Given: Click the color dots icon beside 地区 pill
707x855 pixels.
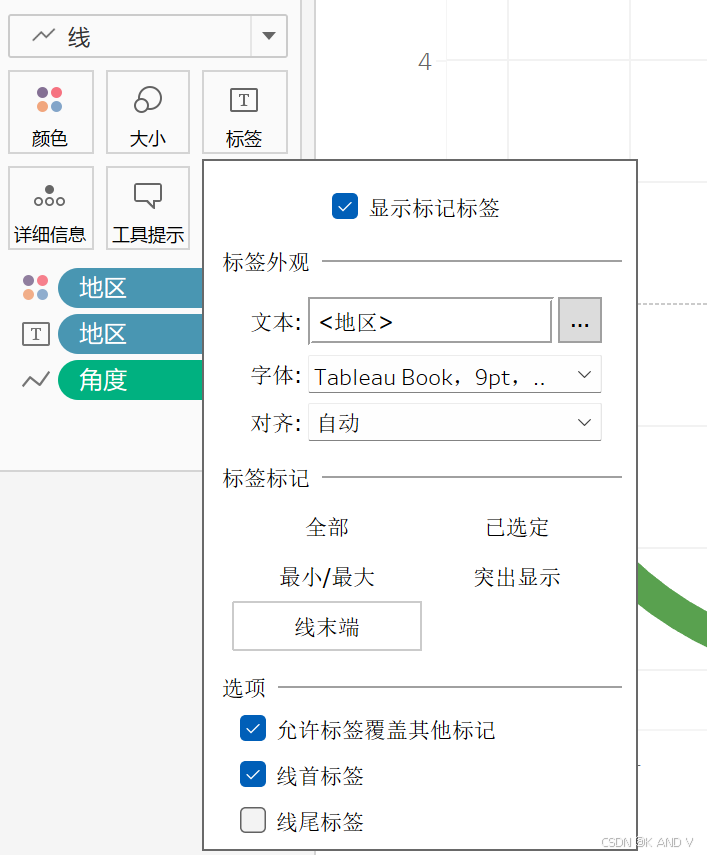Looking at the screenshot, I should pos(35,287).
